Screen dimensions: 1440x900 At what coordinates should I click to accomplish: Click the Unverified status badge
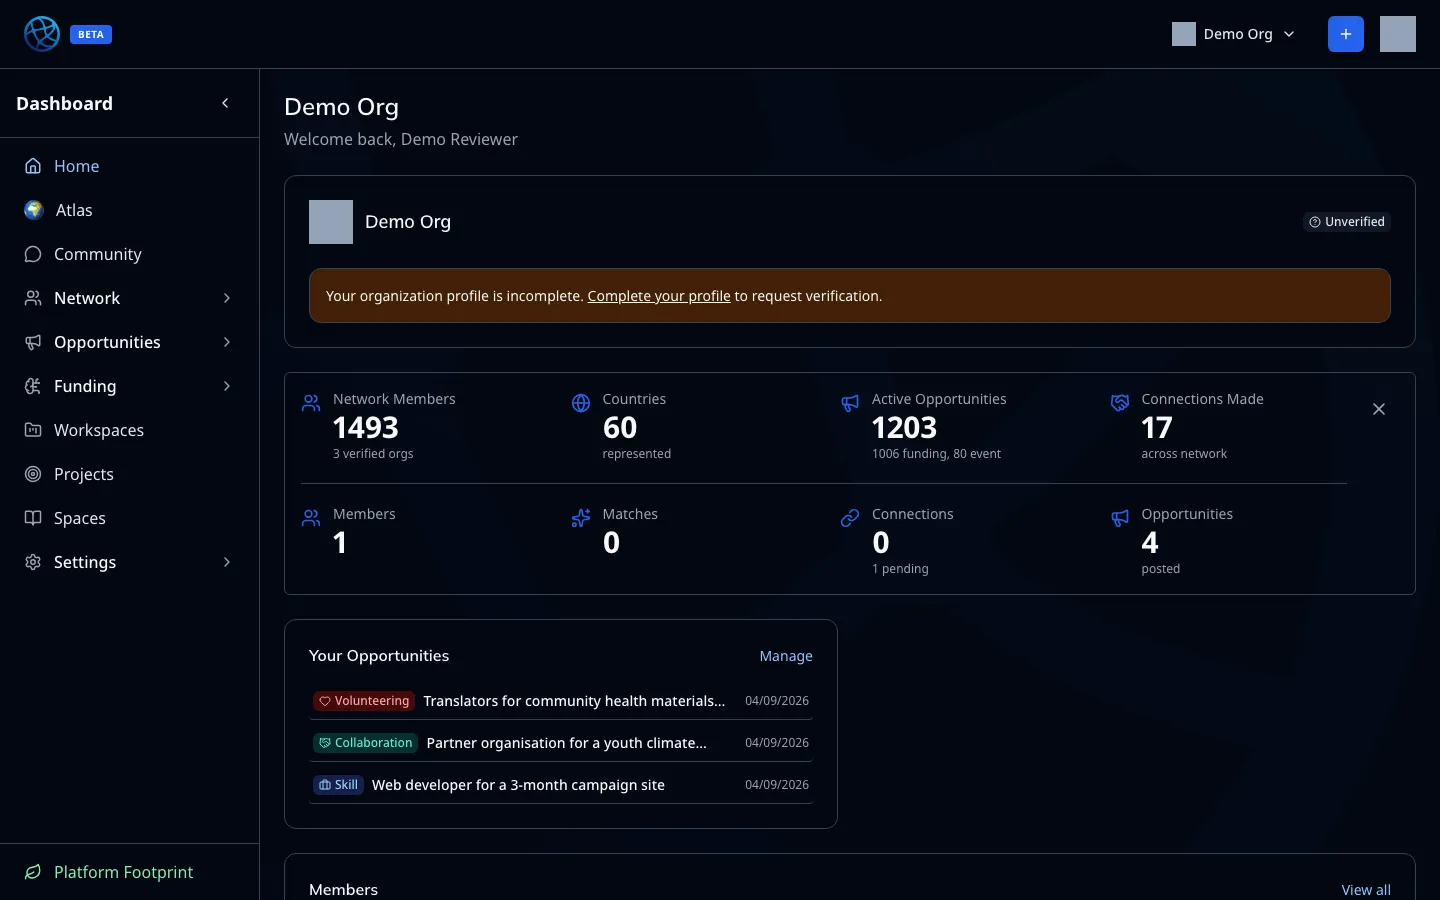pyautogui.click(x=1347, y=222)
